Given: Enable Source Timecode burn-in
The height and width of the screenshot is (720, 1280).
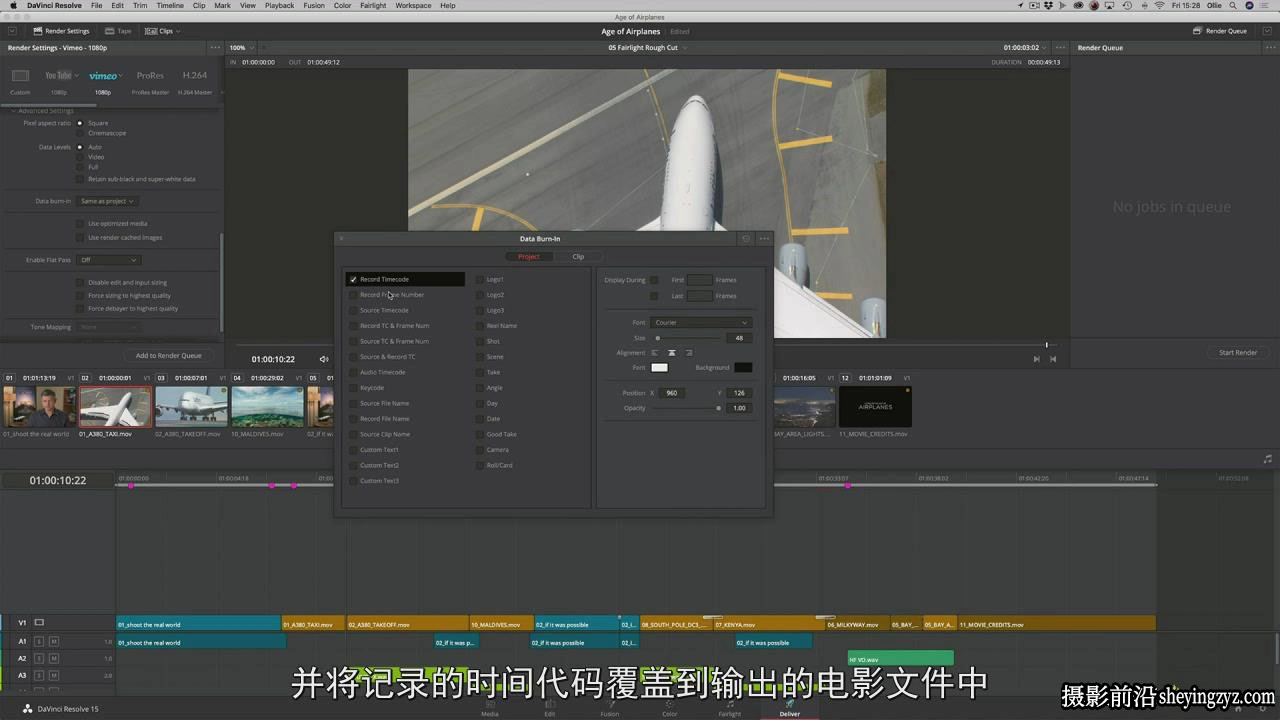Looking at the screenshot, I should tap(353, 310).
